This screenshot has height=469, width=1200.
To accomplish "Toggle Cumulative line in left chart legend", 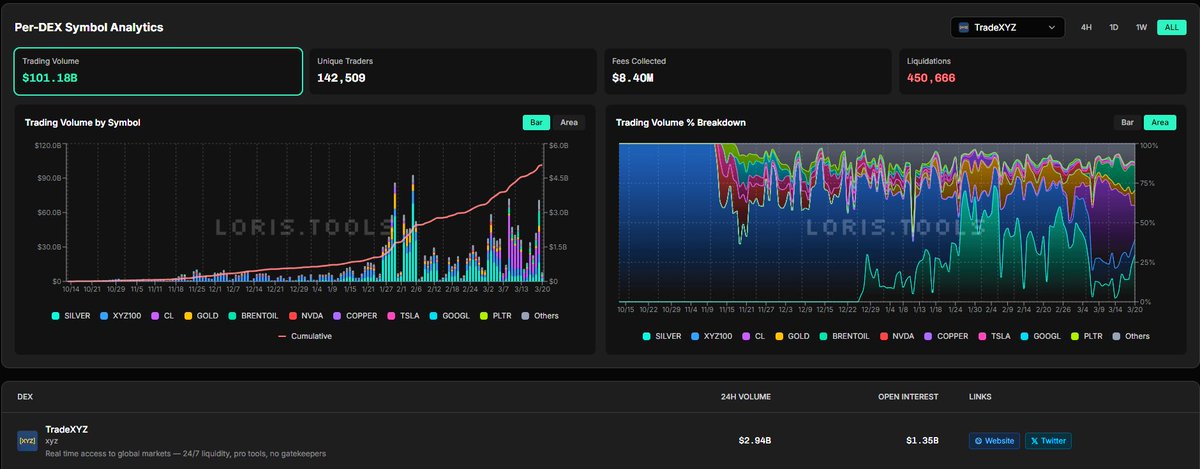I will point(304,336).
